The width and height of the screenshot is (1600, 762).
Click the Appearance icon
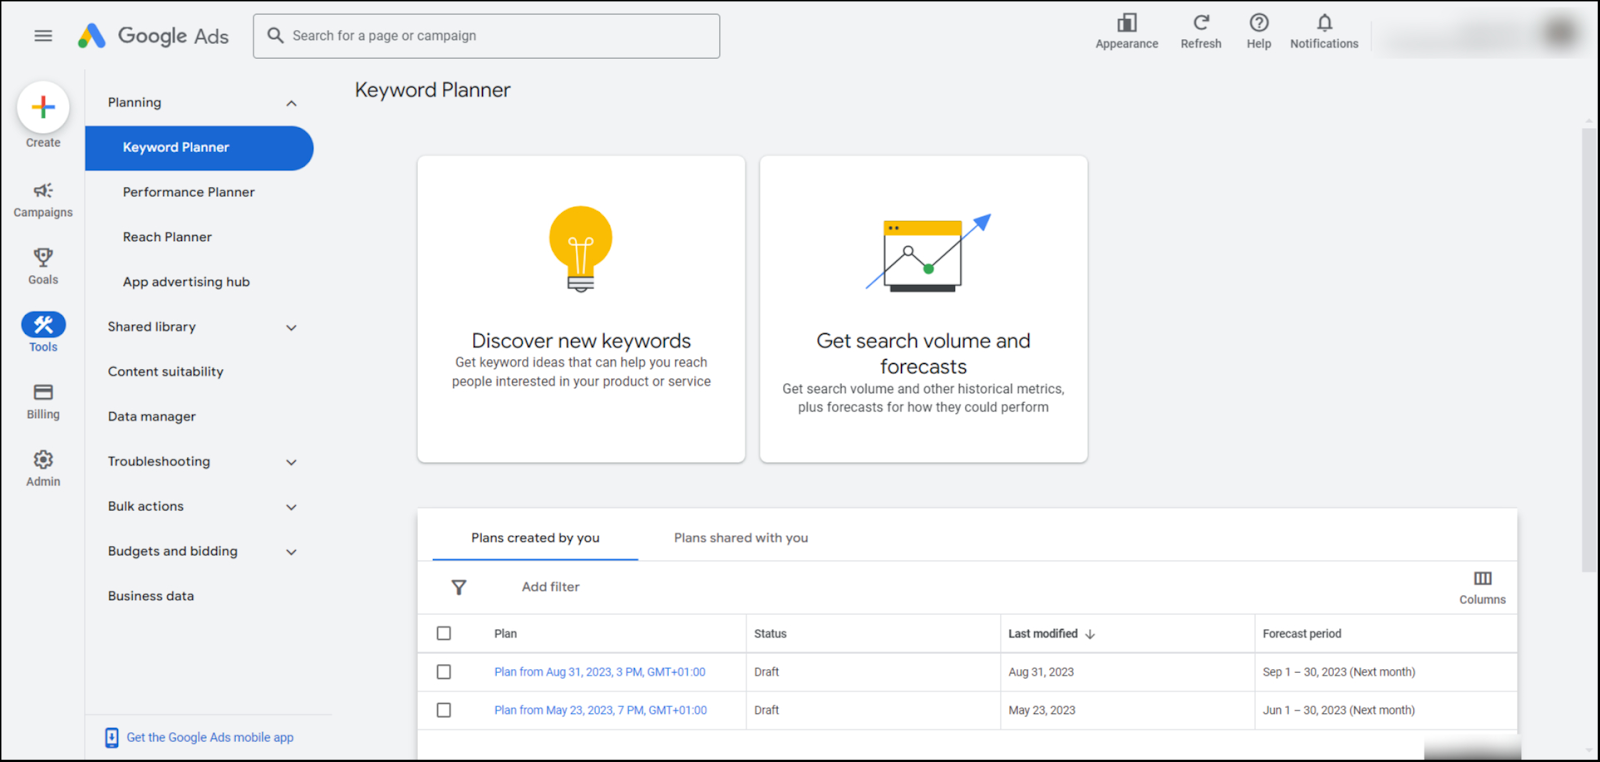click(x=1127, y=23)
